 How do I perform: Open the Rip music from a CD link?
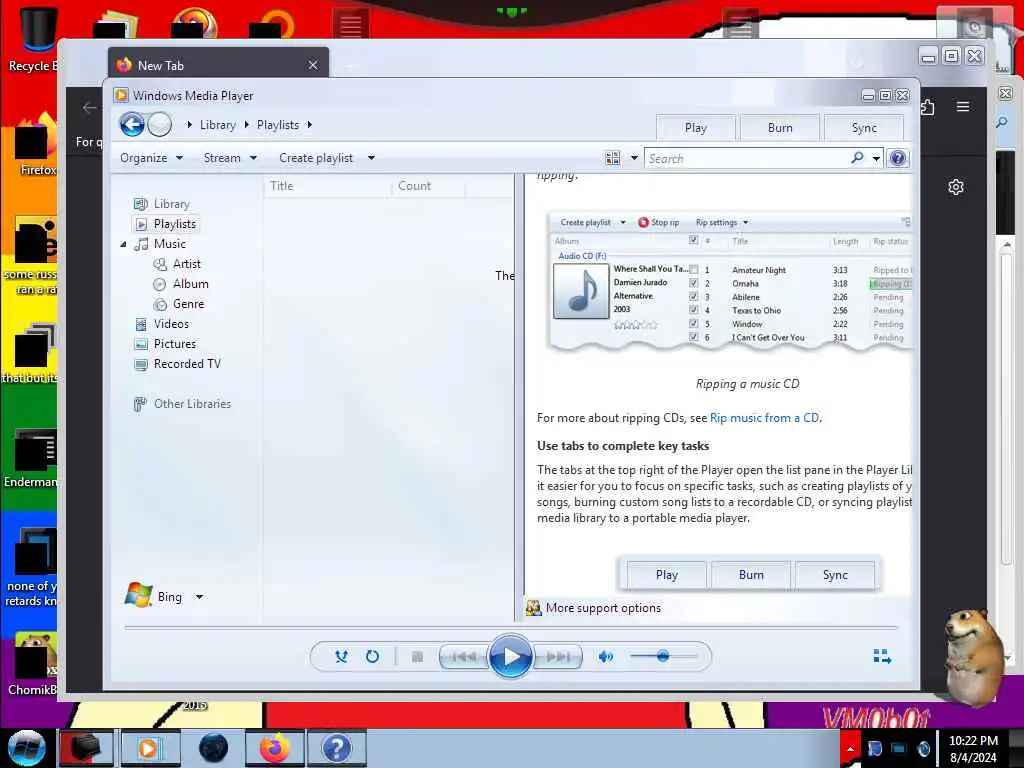click(764, 418)
